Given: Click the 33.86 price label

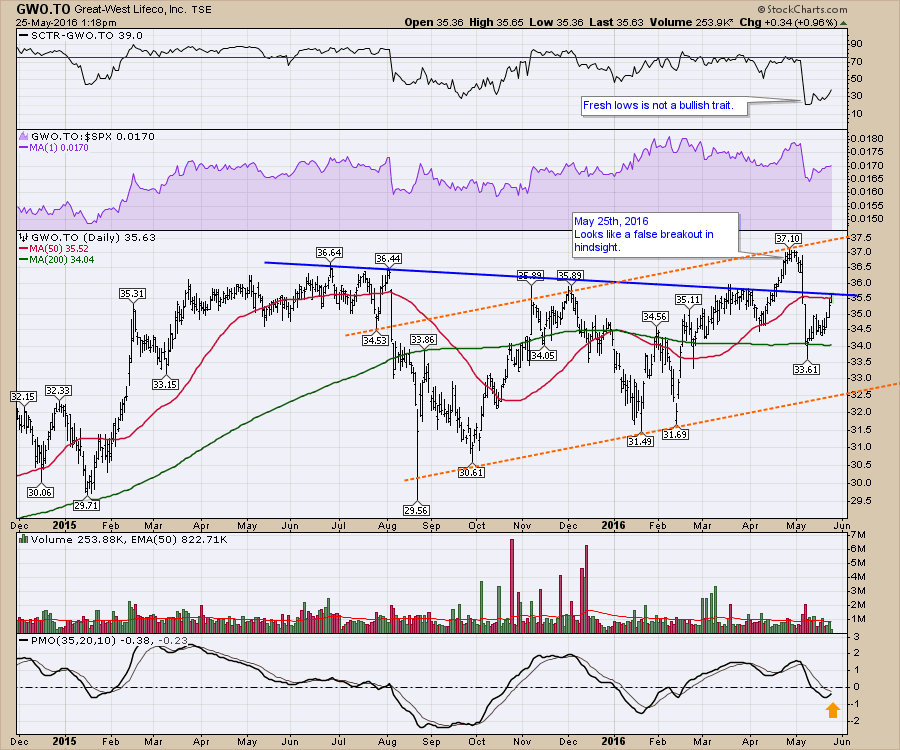Looking at the screenshot, I should coord(423,340).
